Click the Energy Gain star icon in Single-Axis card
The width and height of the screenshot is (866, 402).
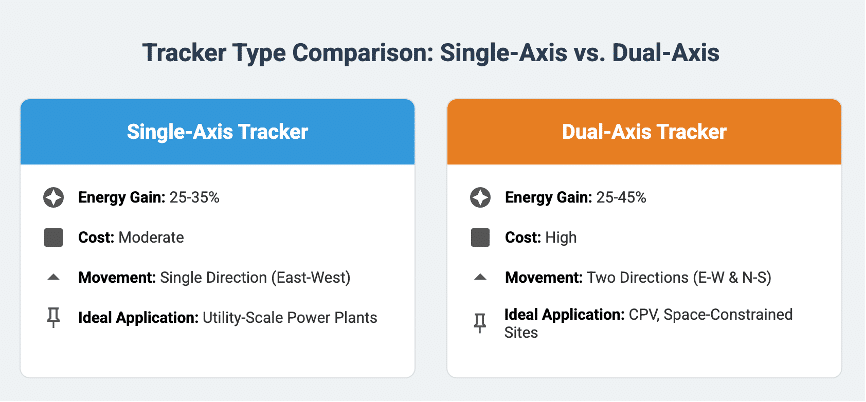coord(54,198)
